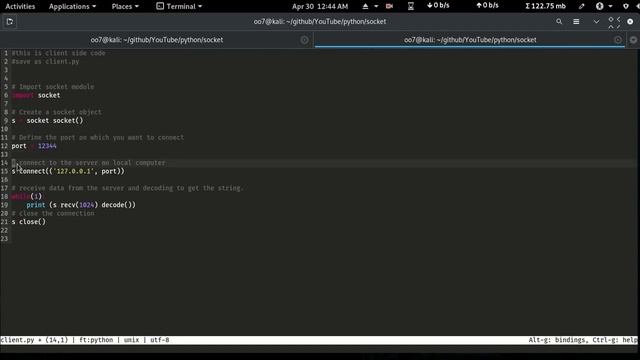This screenshot has width=640, height=360.
Task: Click the date and time clock
Action: coord(320,6)
